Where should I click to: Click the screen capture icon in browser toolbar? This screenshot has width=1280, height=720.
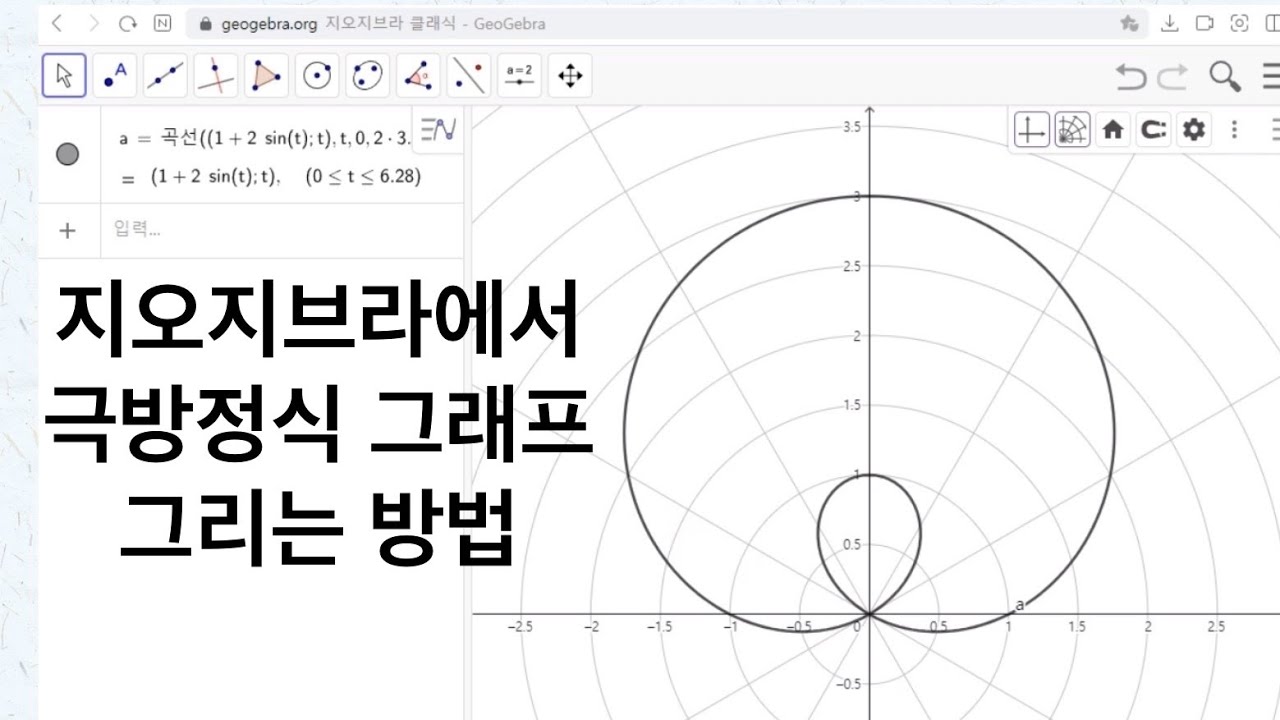click(x=1239, y=23)
